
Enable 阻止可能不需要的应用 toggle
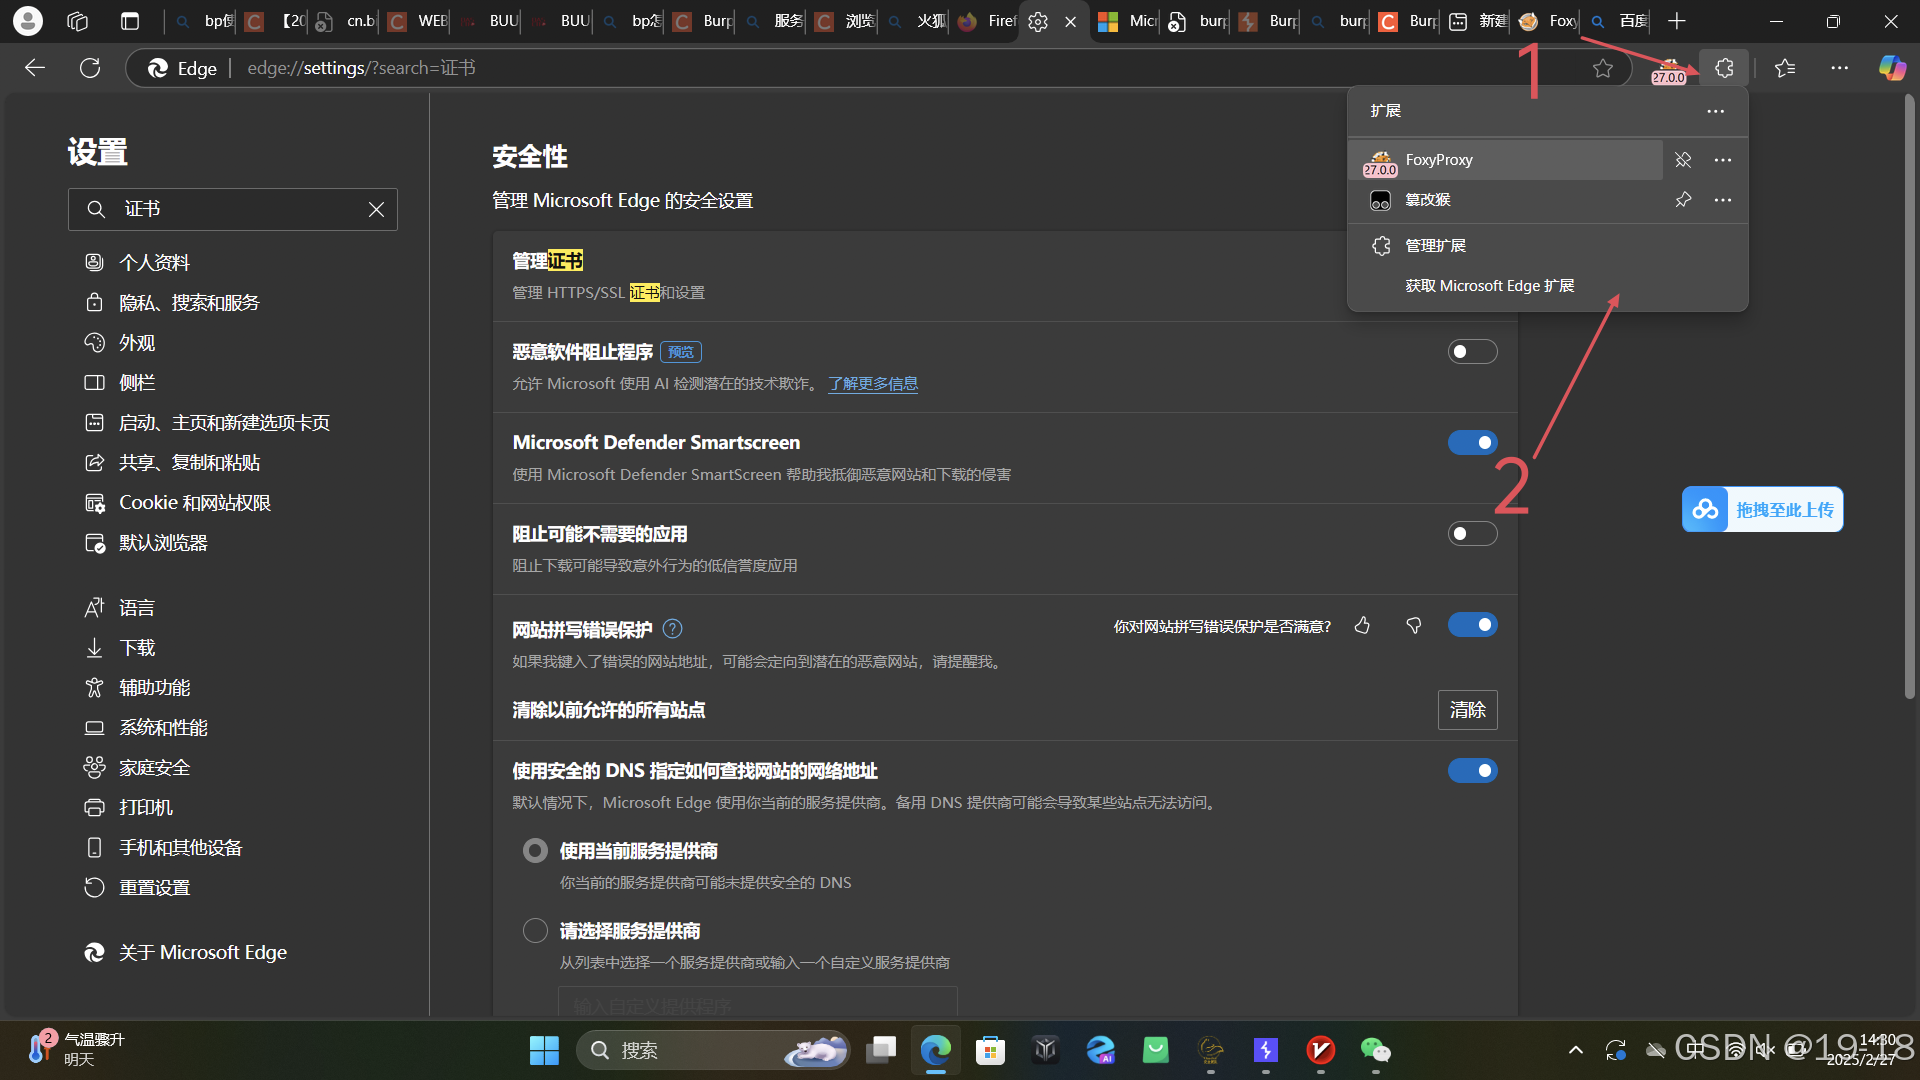[1472, 534]
